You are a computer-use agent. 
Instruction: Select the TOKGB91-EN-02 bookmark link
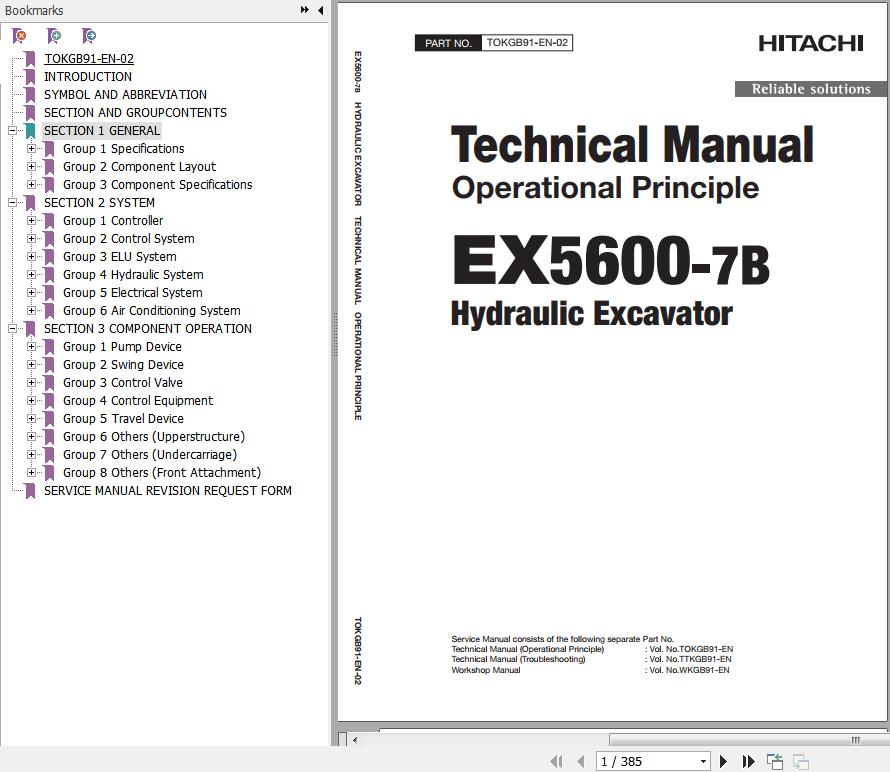[x=88, y=59]
